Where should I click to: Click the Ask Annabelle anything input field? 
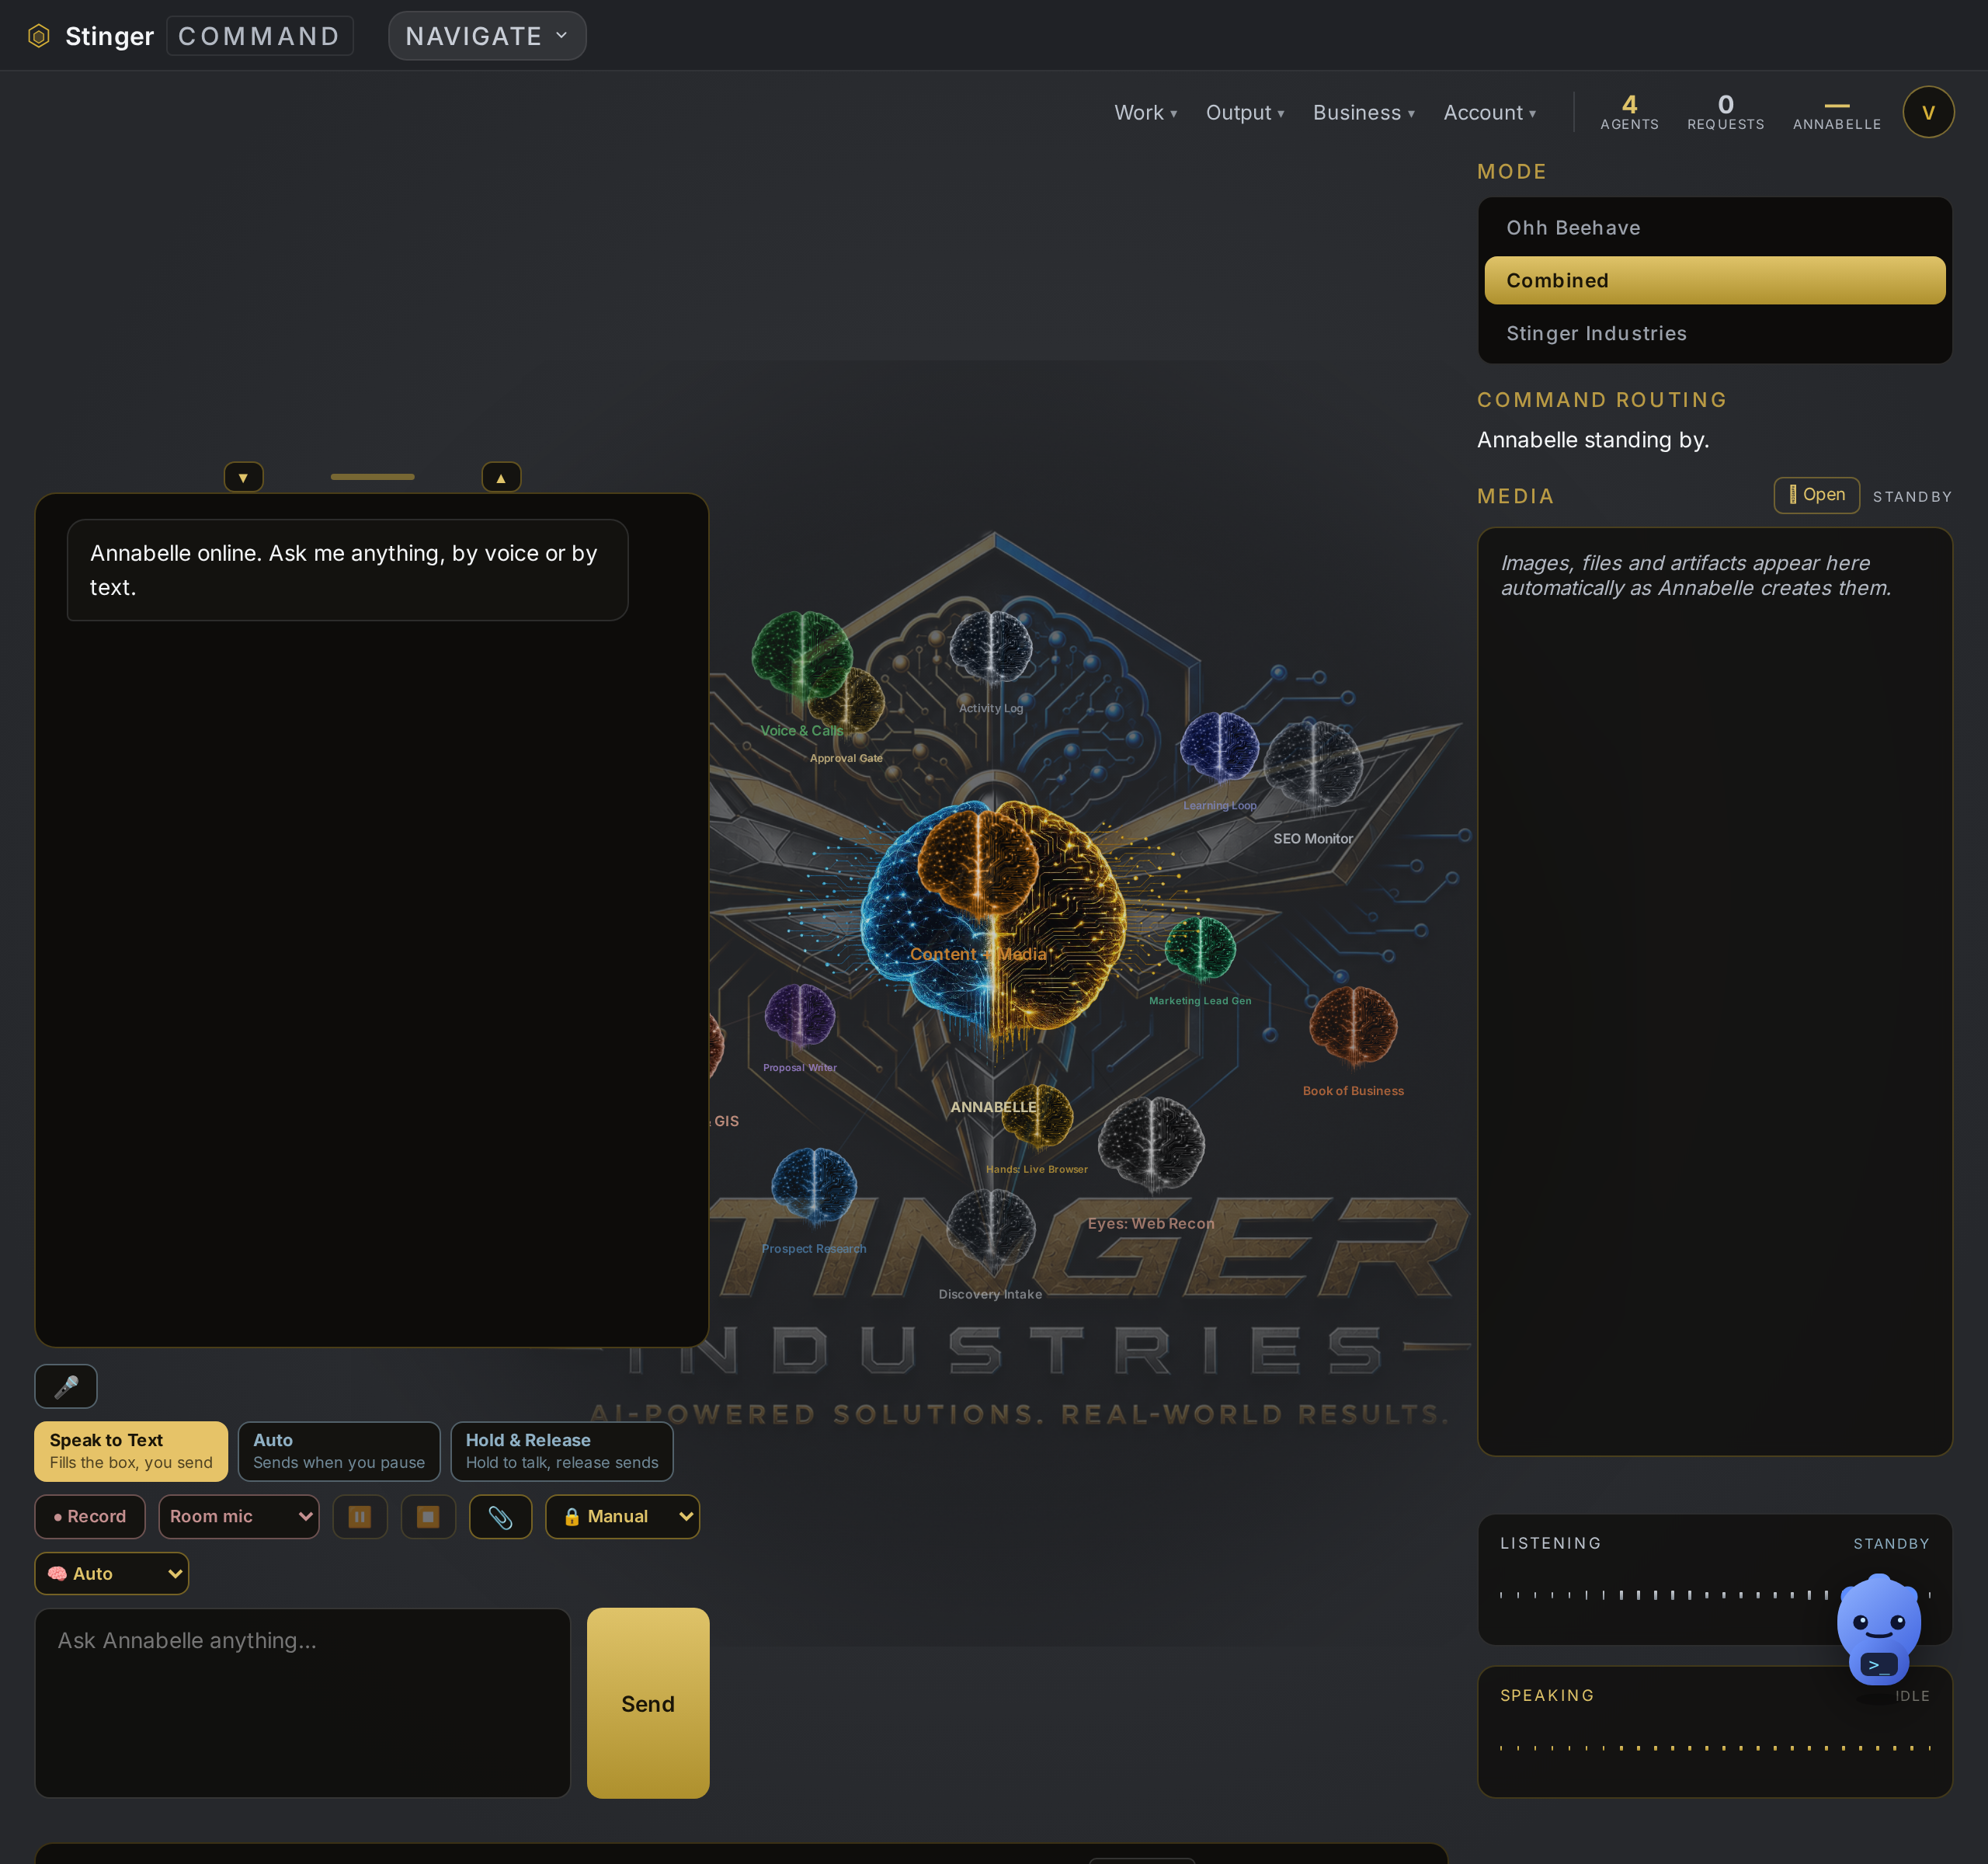302,1703
